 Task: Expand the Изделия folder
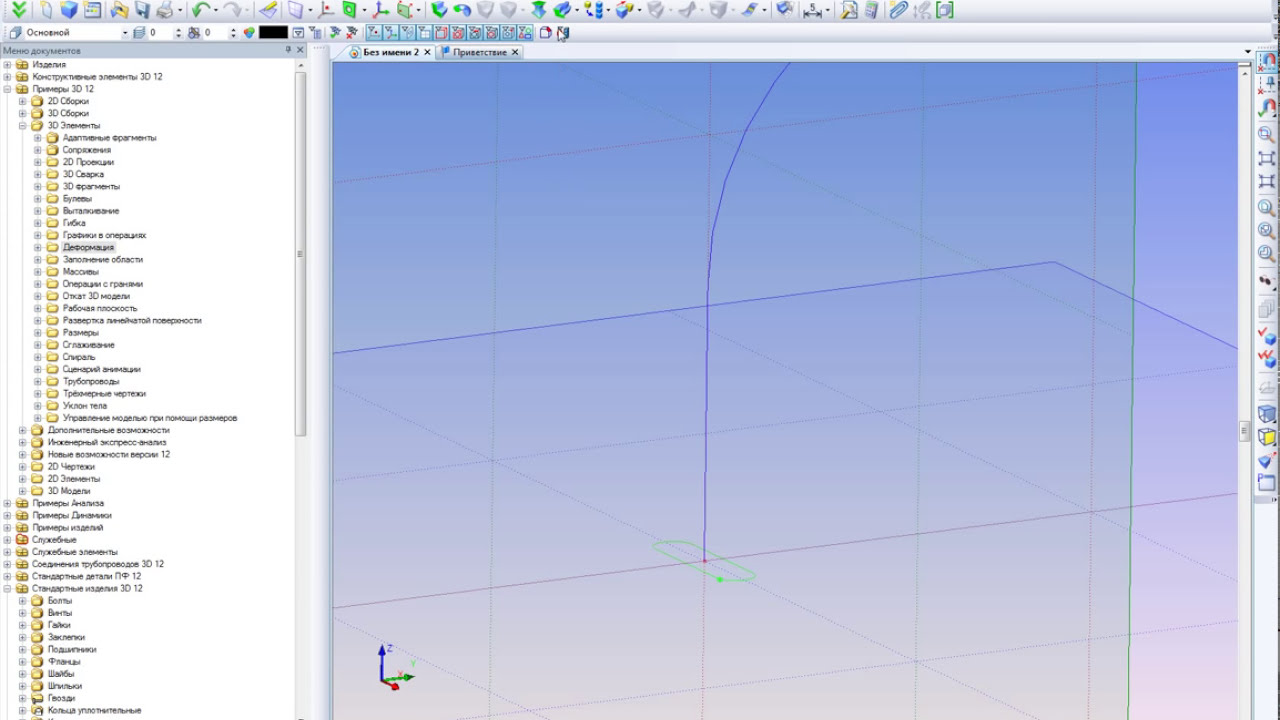click(8, 65)
